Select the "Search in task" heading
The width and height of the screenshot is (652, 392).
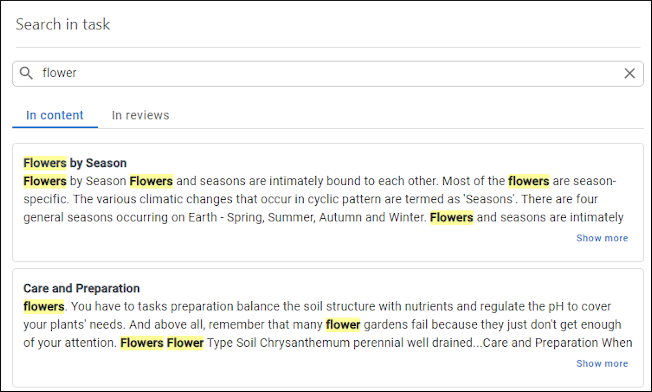click(63, 25)
